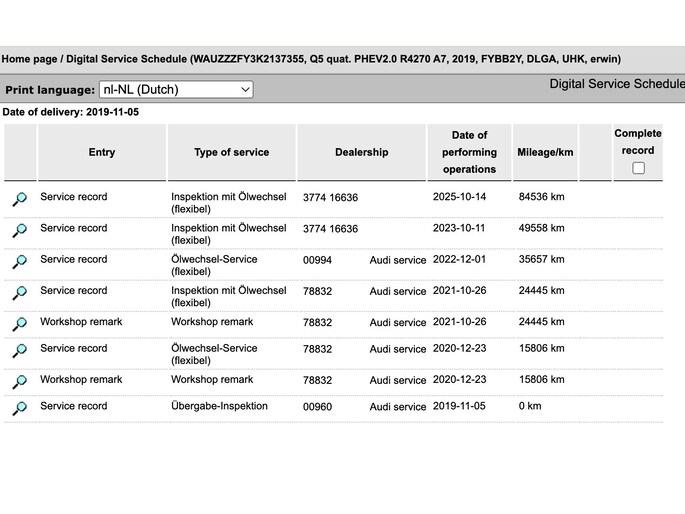
Task: Click Date of performing operations header
Action: pos(469,152)
